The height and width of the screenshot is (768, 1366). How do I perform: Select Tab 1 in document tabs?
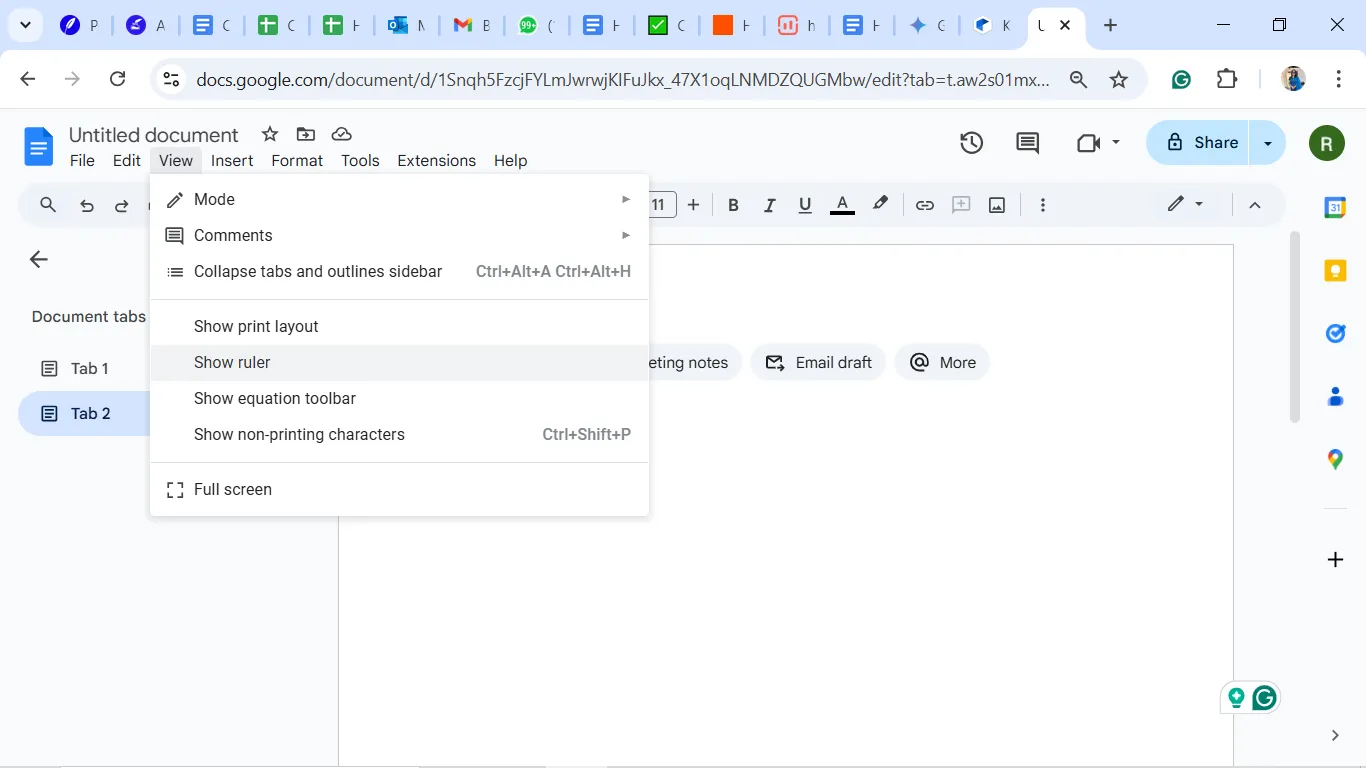(x=90, y=369)
